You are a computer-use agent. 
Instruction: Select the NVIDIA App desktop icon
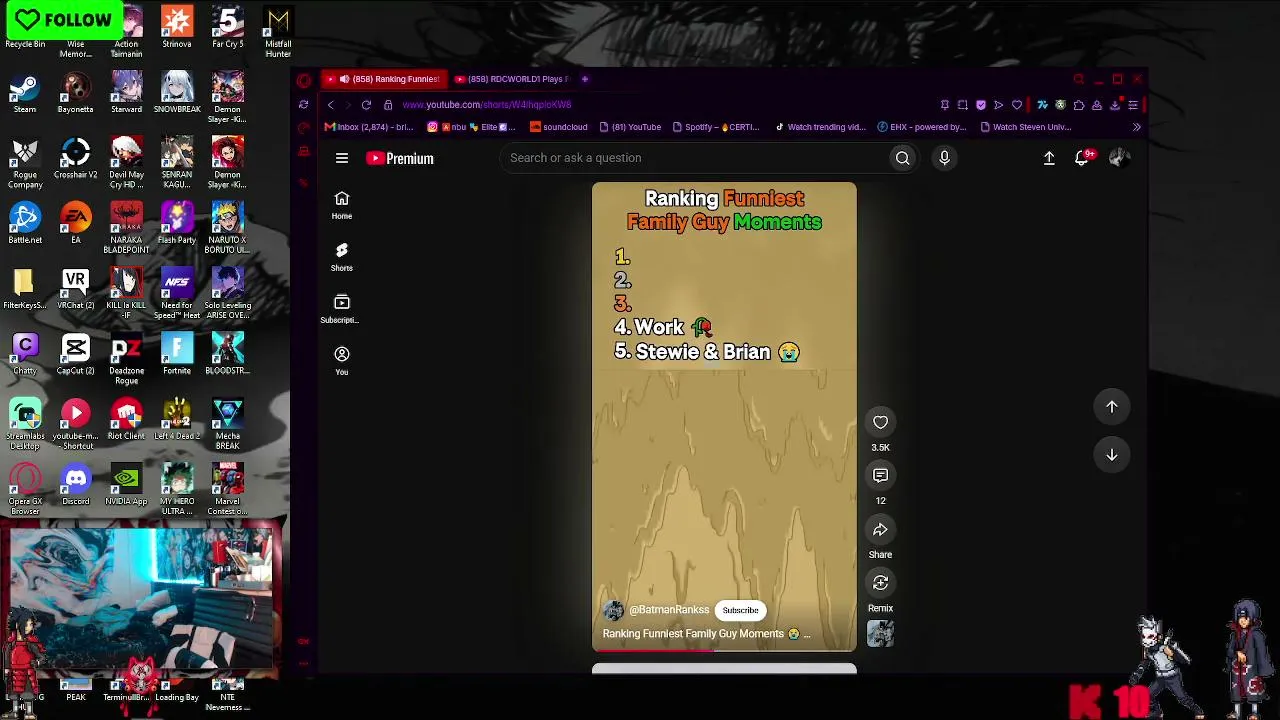click(126, 486)
